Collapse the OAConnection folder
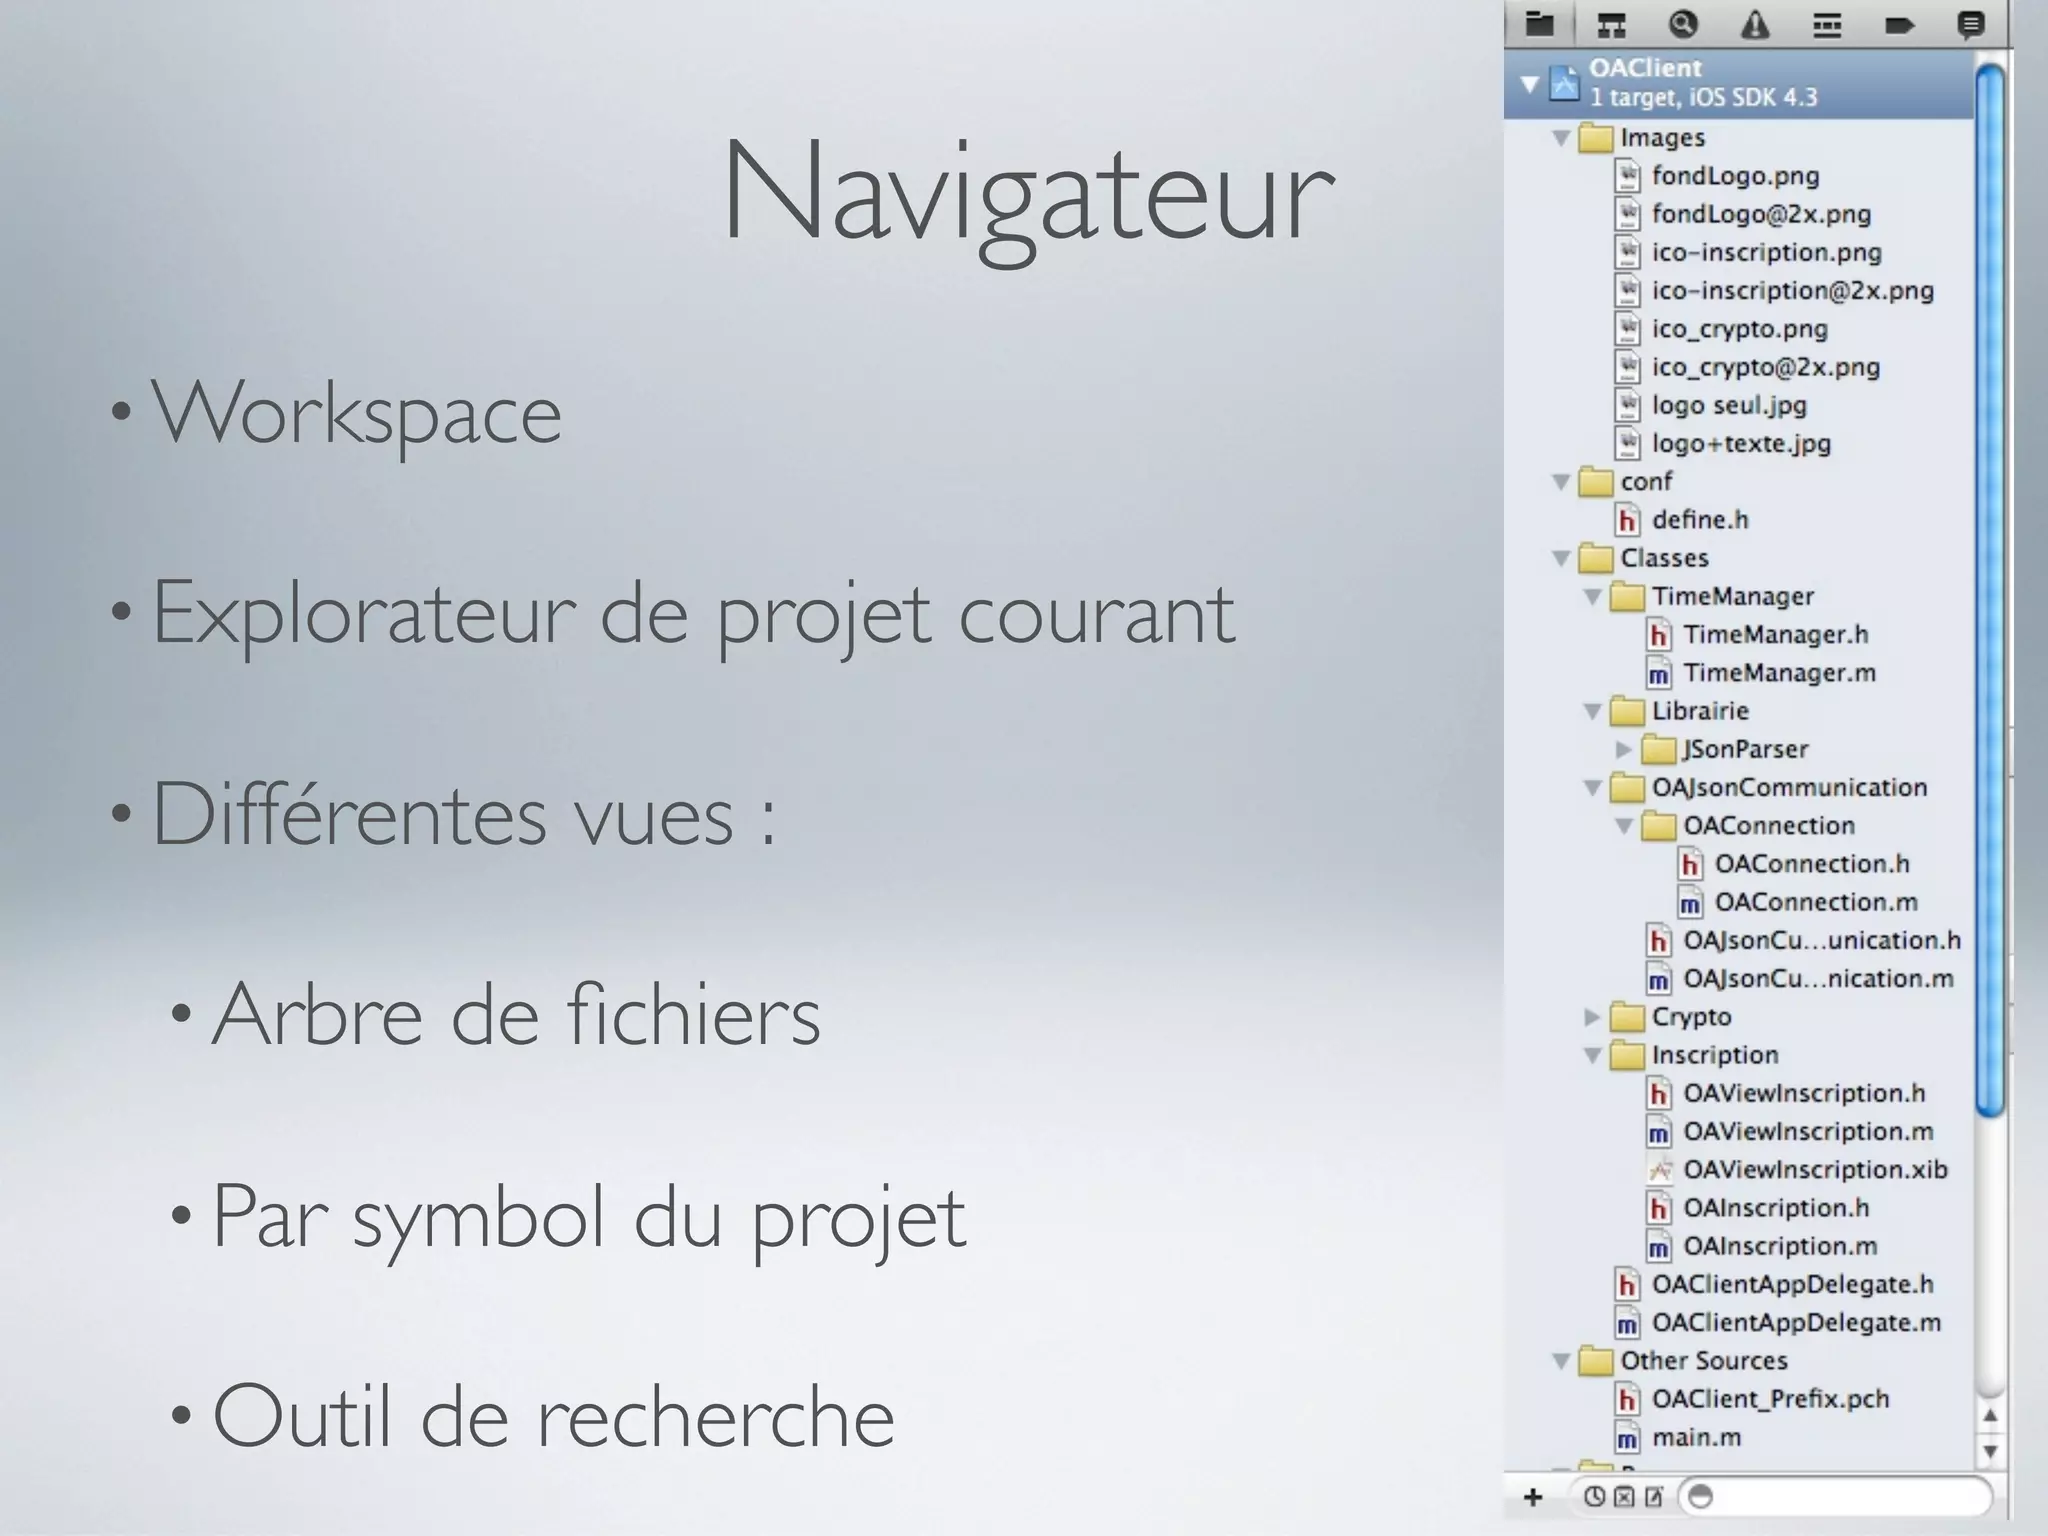Image resolution: width=2048 pixels, height=1536 pixels. (1624, 826)
